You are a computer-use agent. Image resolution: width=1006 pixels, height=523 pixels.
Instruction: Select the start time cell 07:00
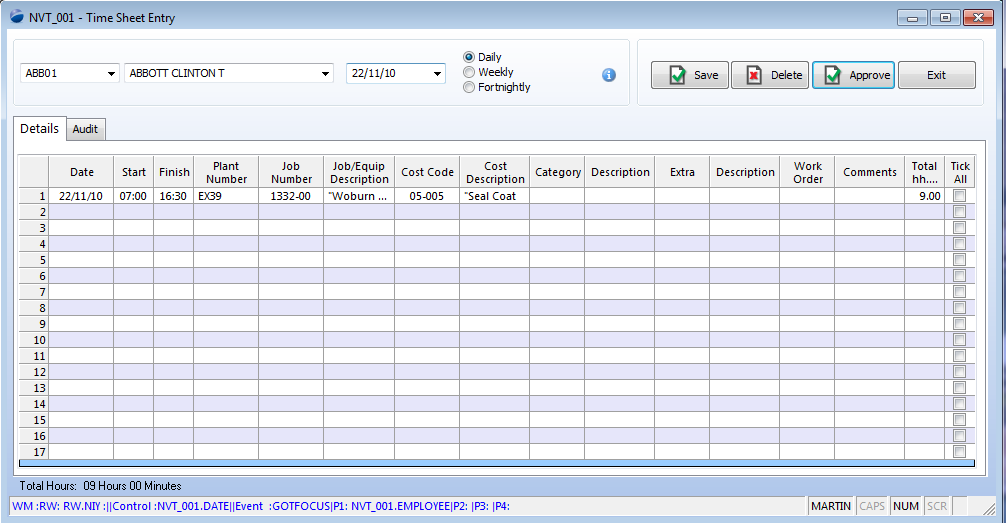pos(133,196)
